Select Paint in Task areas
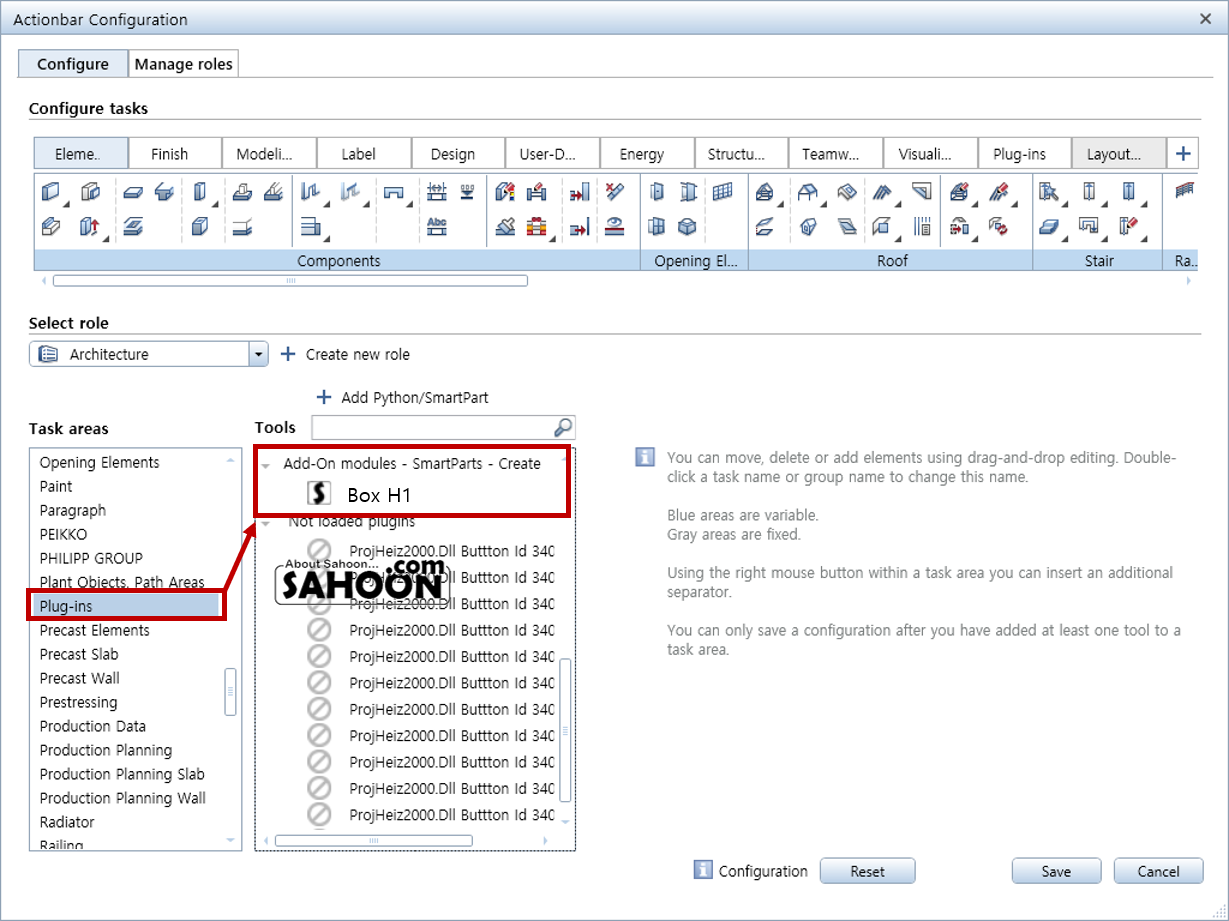1229x921 pixels. 56,486
